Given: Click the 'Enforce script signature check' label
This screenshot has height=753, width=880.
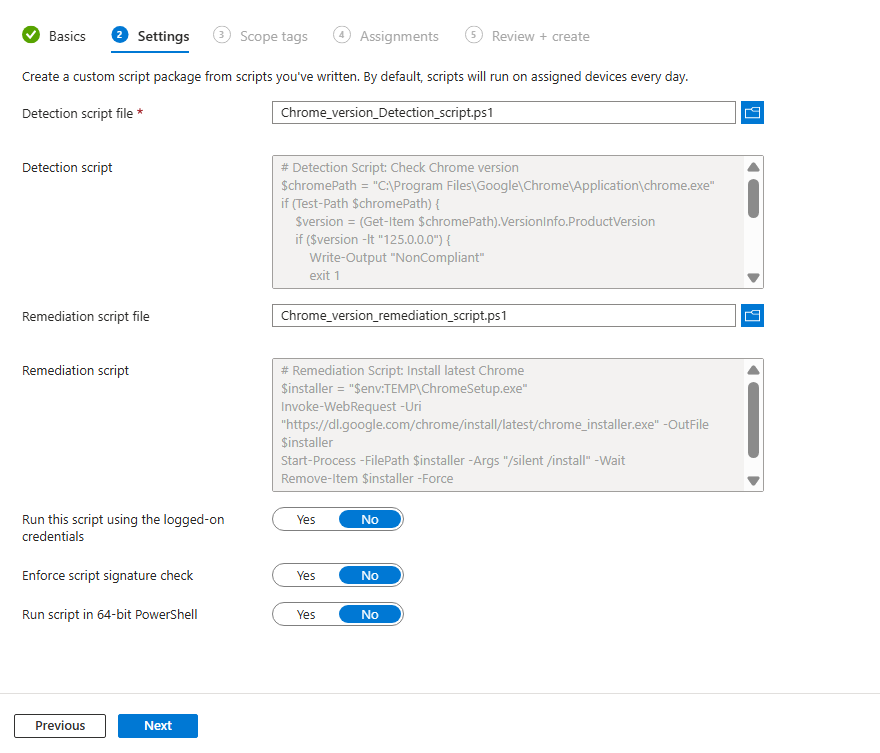Looking at the screenshot, I should click(x=107, y=576).
